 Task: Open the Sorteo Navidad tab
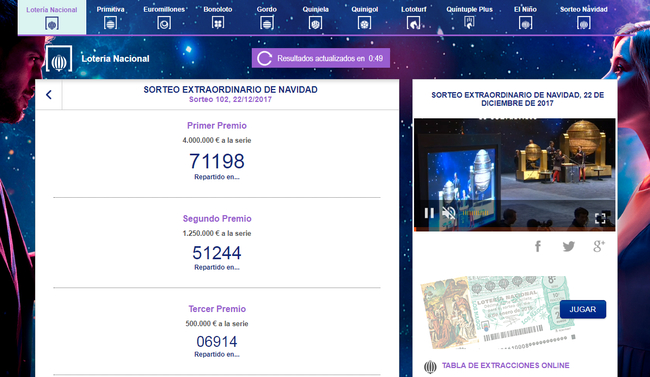[x=583, y=17]
